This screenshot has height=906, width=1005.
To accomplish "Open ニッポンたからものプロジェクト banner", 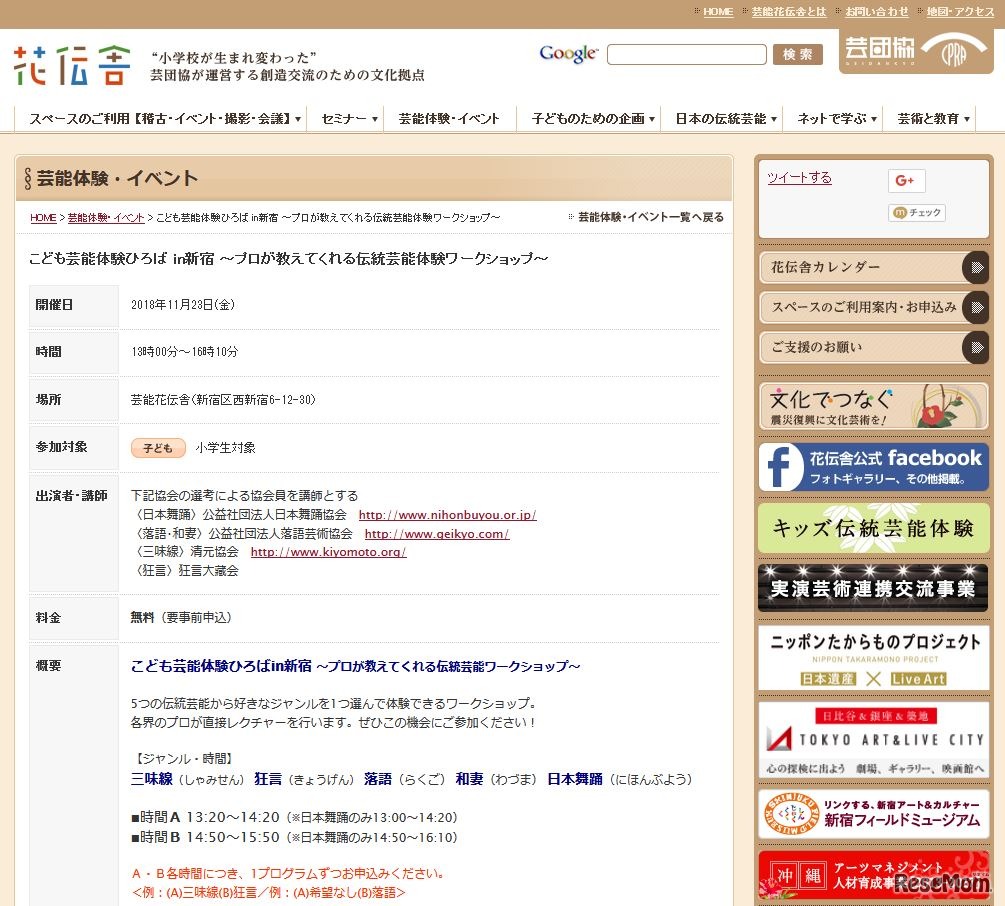I will click(874, 658).
